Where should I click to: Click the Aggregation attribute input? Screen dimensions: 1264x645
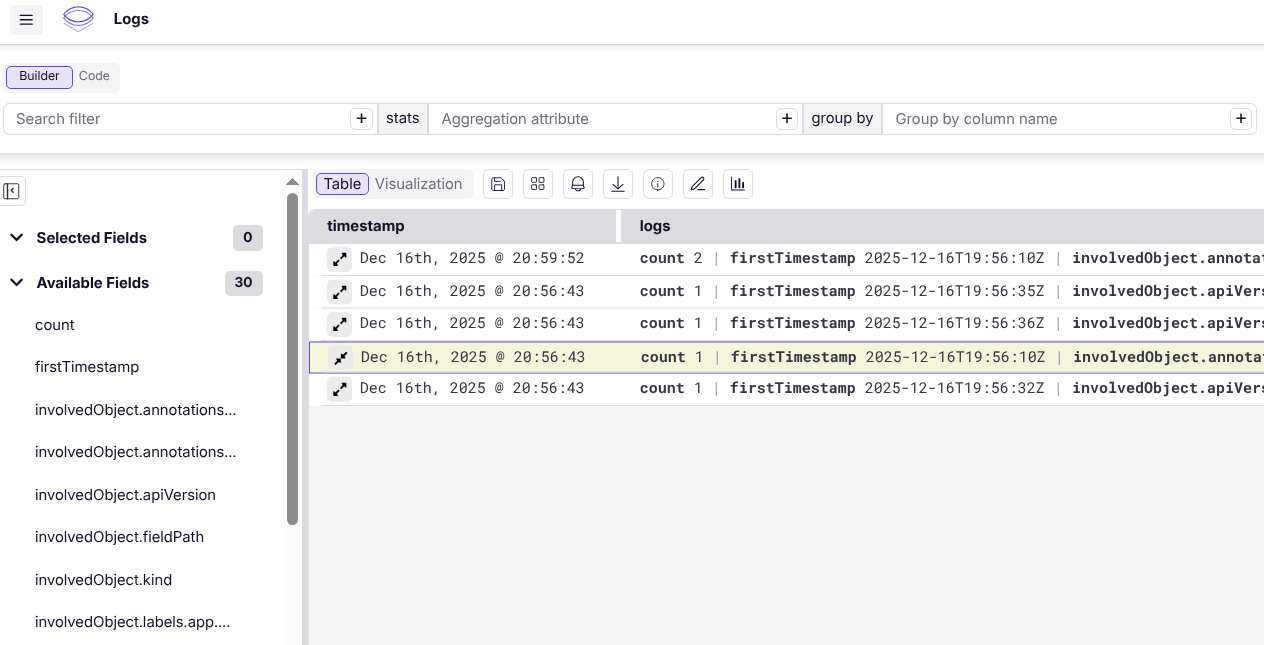(600, 119)
